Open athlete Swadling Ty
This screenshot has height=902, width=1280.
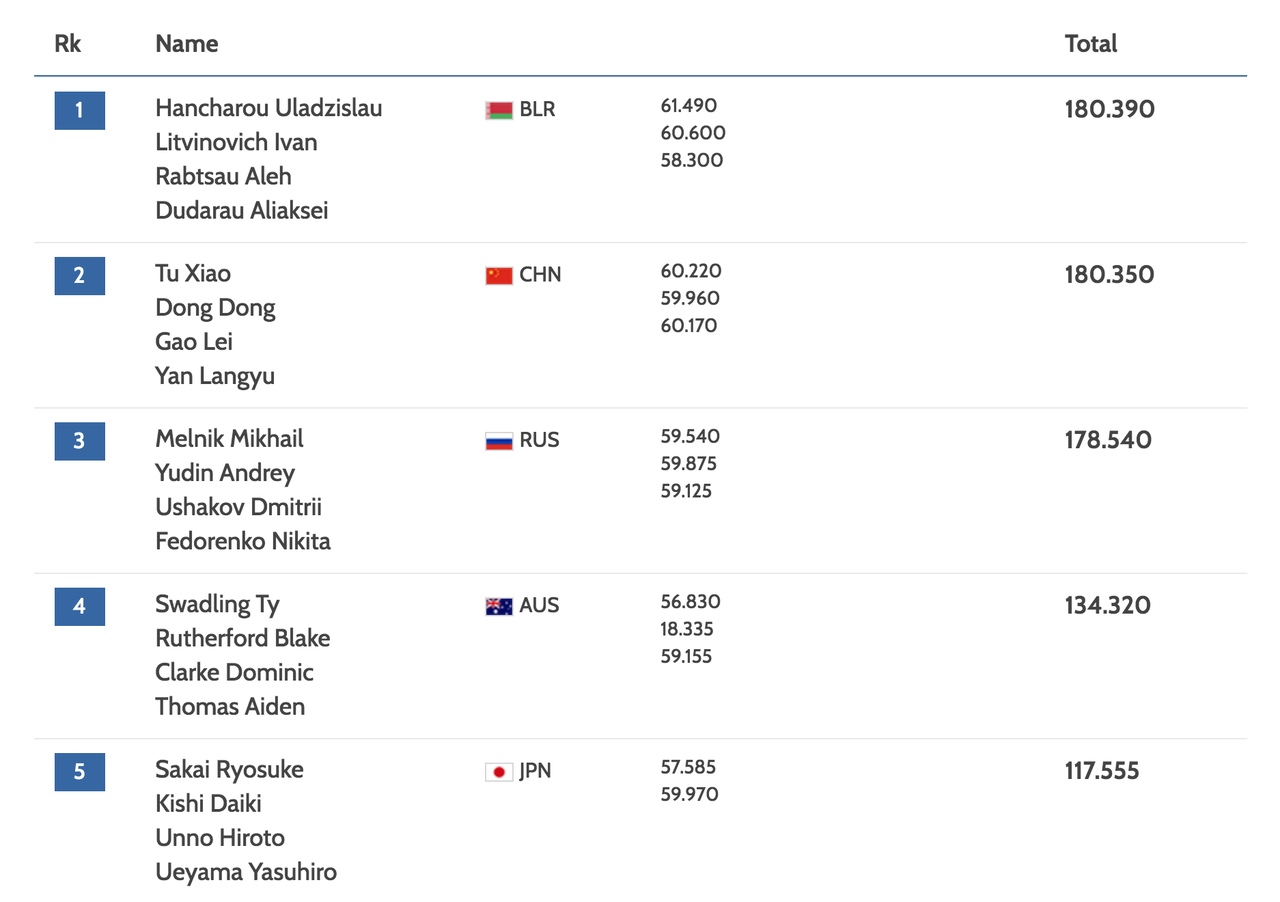point(217,605)
